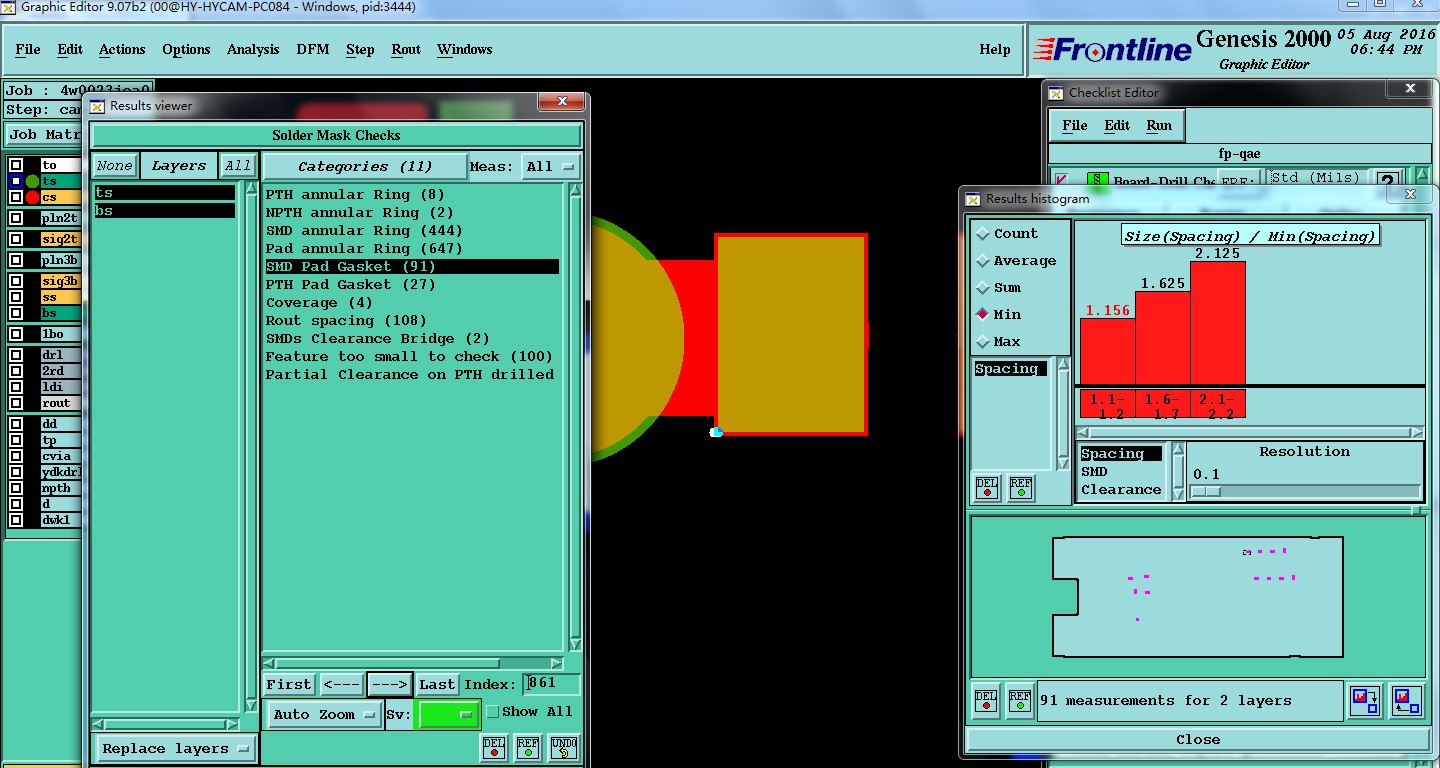Click DEL icon beside '91 measurements' text
Screen dimensions: 1440x768
coord(986,700)
